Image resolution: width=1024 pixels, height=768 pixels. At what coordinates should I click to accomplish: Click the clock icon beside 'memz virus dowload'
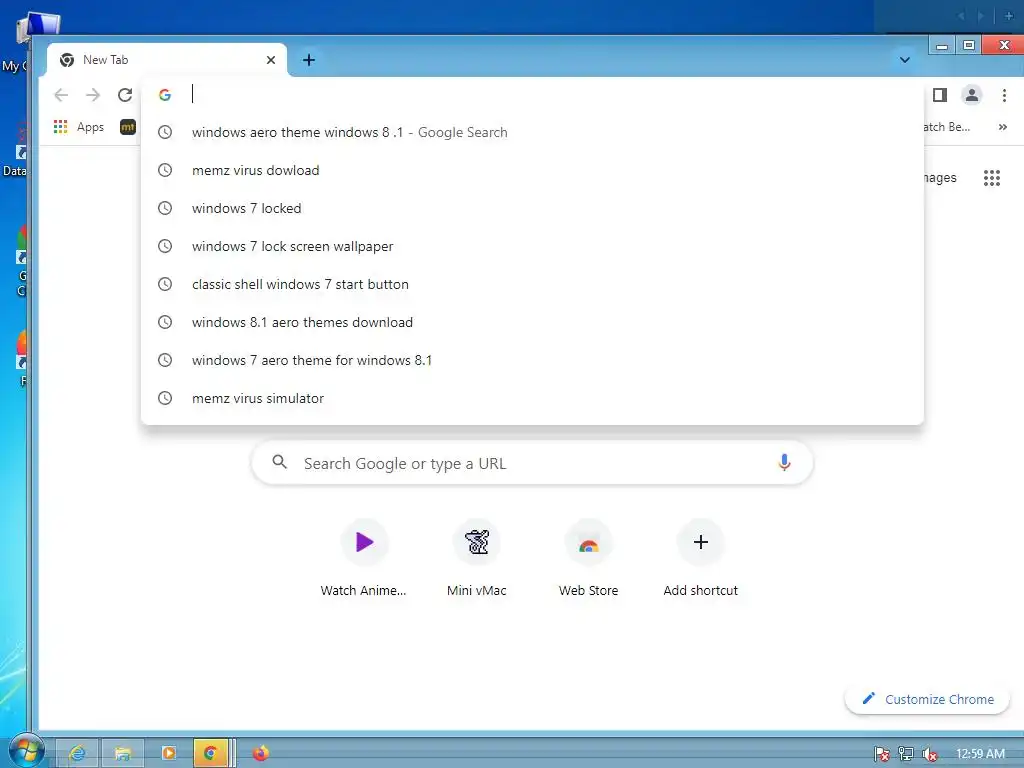(165, 170)
